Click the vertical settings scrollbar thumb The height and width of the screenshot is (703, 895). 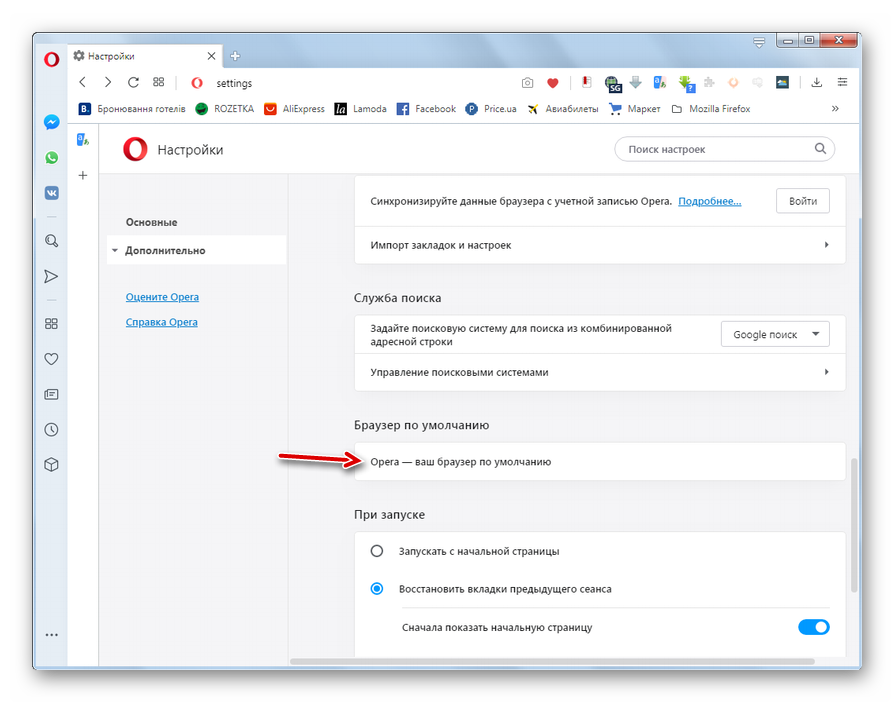pyautogui.click(x=854, y=525)
